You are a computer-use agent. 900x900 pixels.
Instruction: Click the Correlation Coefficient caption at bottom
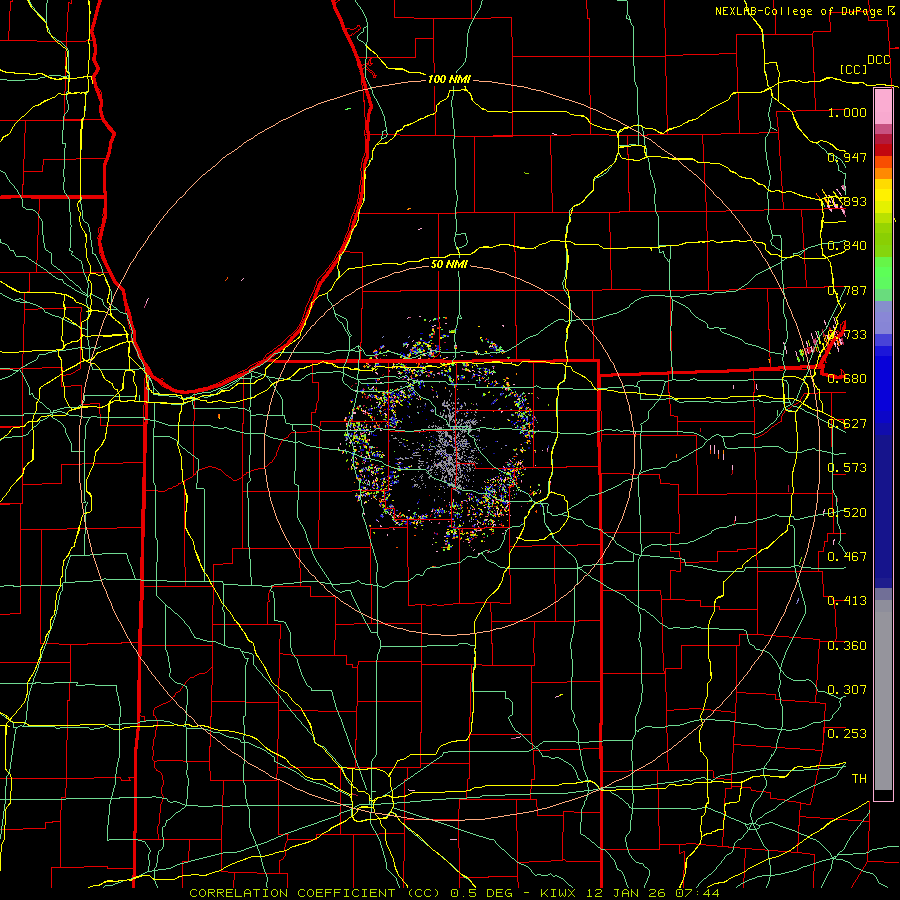[454, 893]
